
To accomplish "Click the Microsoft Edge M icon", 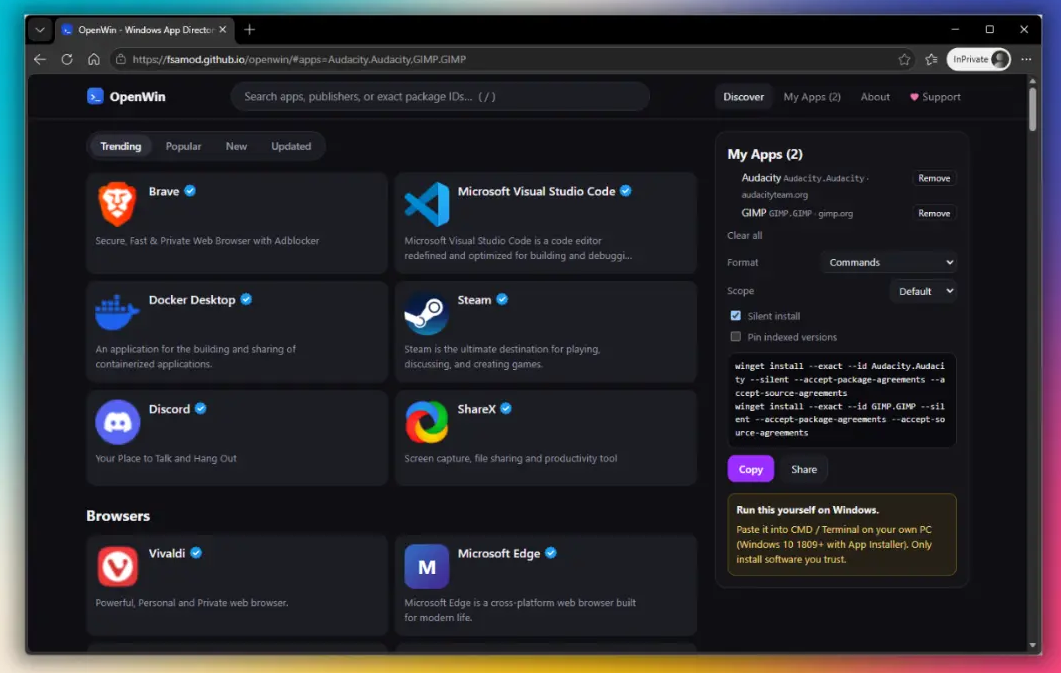I will 426,566.
